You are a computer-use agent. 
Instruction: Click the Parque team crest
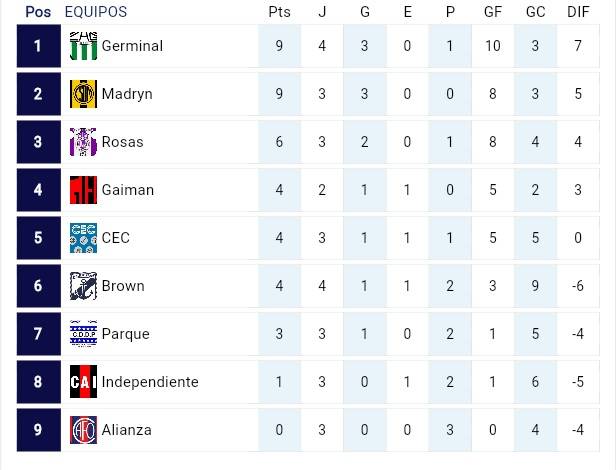(83, 334)
